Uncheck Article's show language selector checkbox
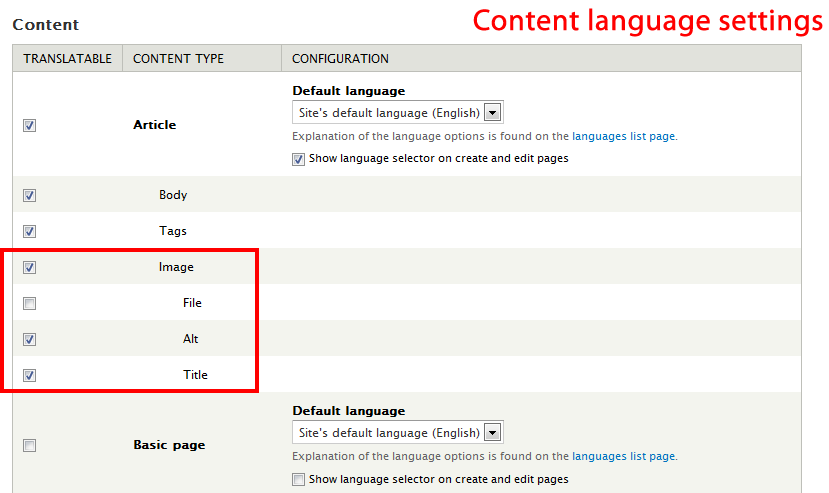The height and width of the screenshot is (493, 829). 299,159
